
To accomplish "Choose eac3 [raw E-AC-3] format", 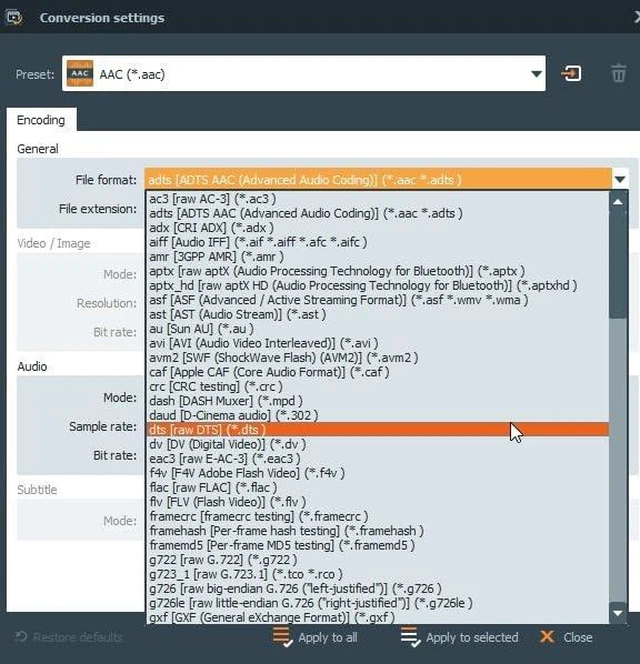I will (x=377, y=458).
